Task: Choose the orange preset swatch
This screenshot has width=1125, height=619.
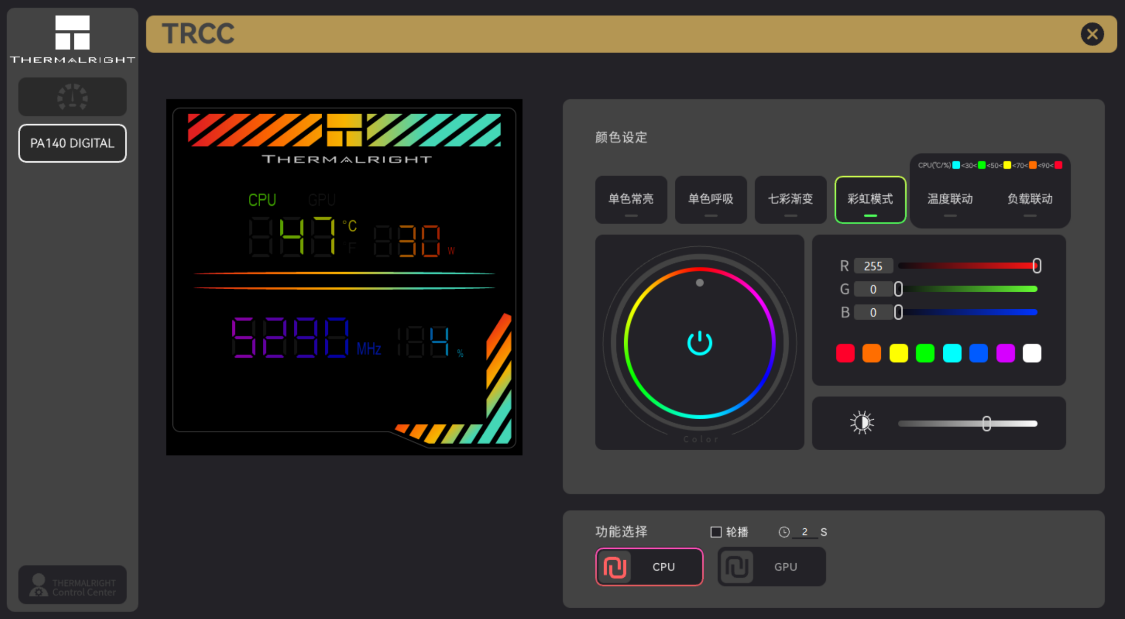Action: pyautogui.click(x=872, y=353)
